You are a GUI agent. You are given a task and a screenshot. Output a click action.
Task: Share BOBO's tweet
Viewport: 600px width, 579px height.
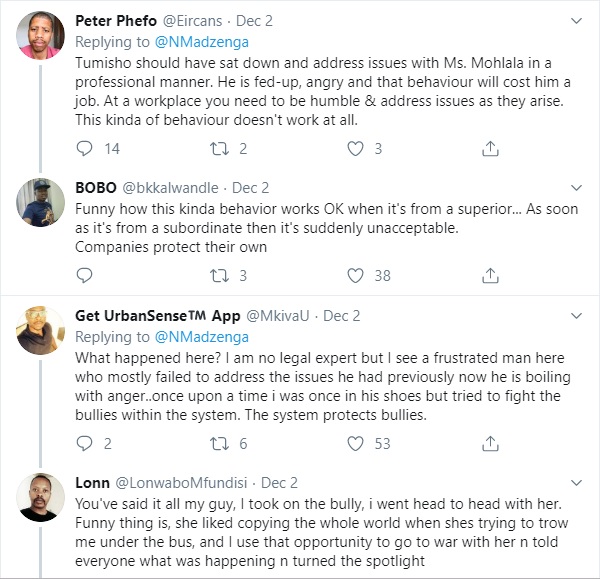[490, 275]
